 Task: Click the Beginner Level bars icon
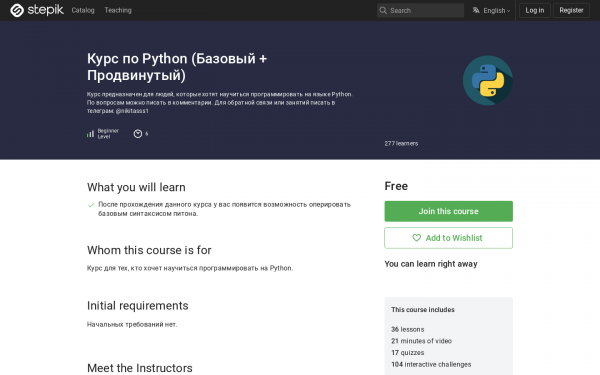[x=90, y=134]
